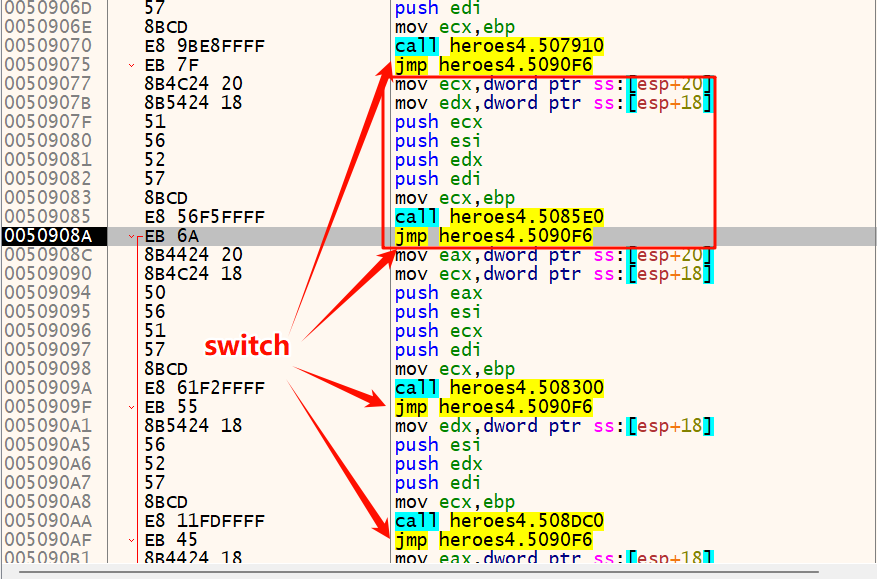Click the opcode bytes E8 11FDFFFF
This screenshot has width=877, height=579.
(205, 521)
